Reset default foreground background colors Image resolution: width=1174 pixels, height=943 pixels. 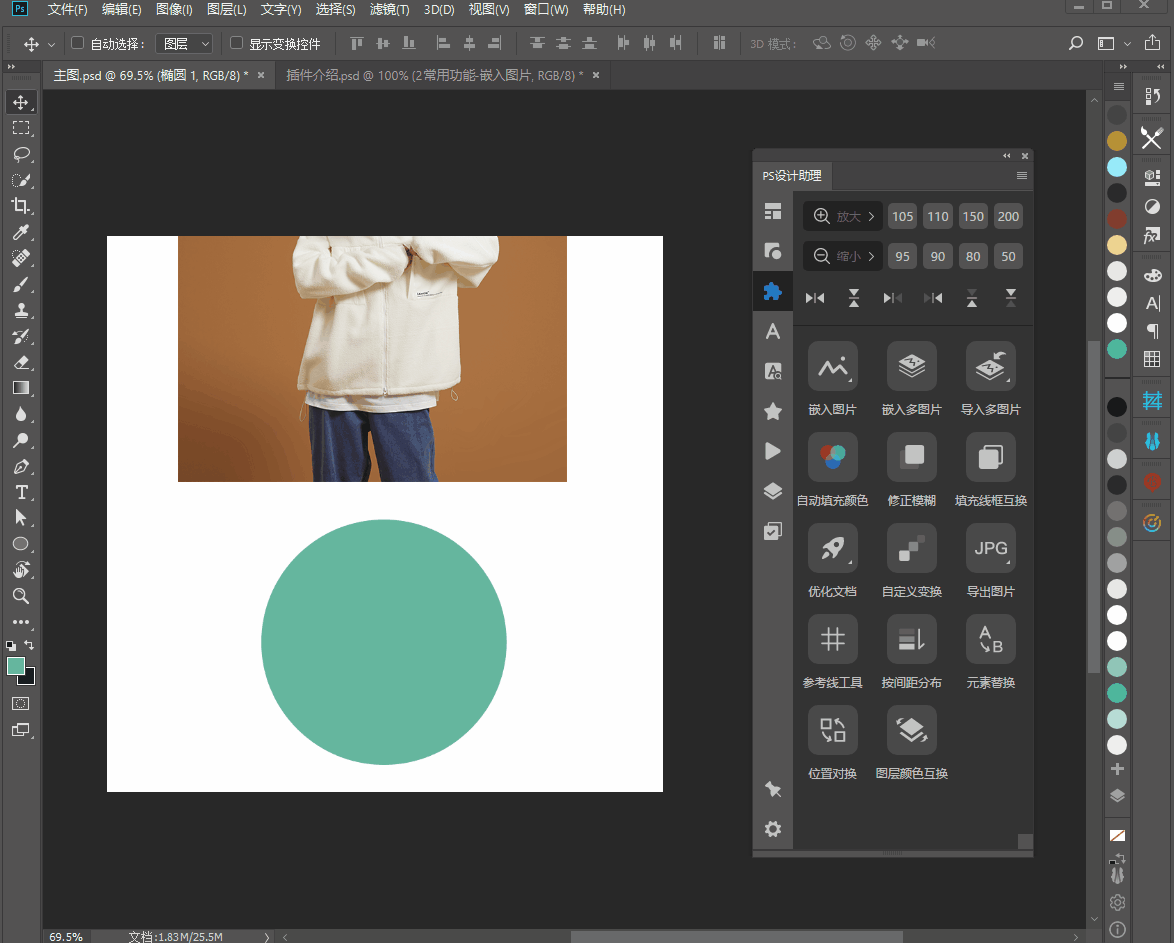point(10,646)
